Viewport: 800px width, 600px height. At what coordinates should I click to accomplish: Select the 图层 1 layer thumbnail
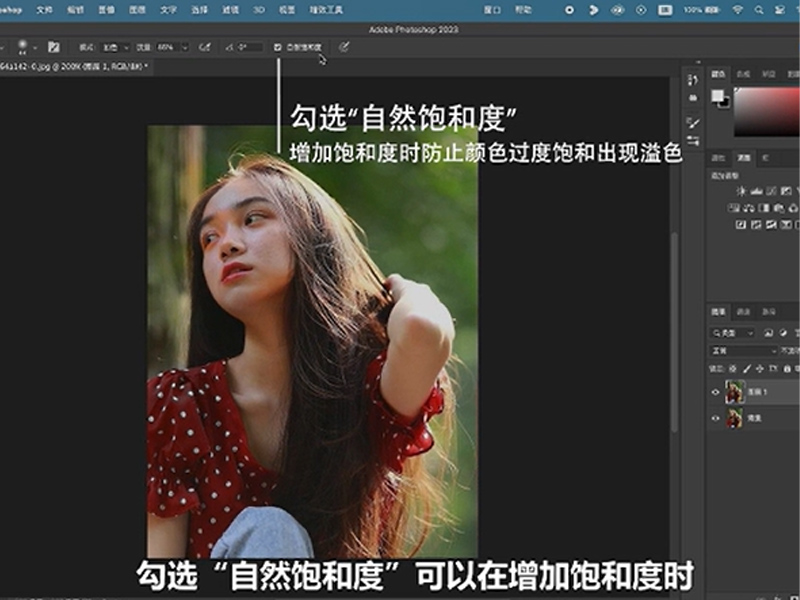coord(734,392)
